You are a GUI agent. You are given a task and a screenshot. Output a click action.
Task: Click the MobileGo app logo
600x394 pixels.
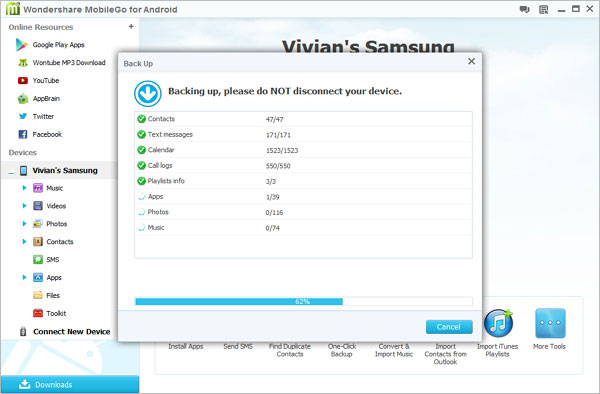[13, 8]
